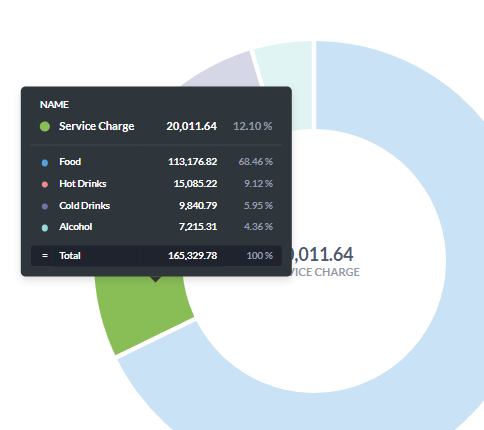Click the purple Cold Drinks legend dot
This screenshot has height=430, width=484.
point(45,206)
